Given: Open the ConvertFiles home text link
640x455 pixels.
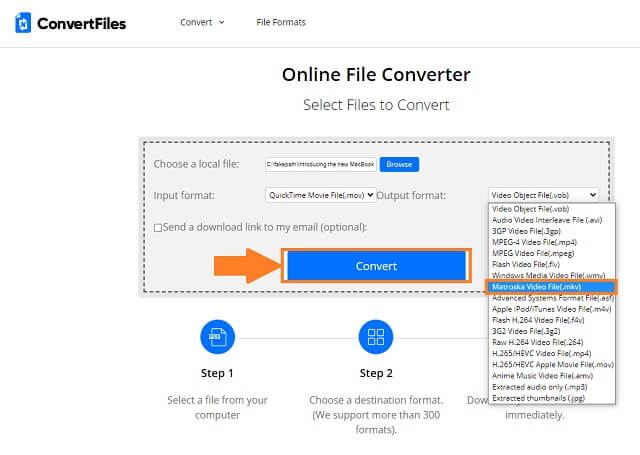Looking at the screenshot, I should [82, 24].
